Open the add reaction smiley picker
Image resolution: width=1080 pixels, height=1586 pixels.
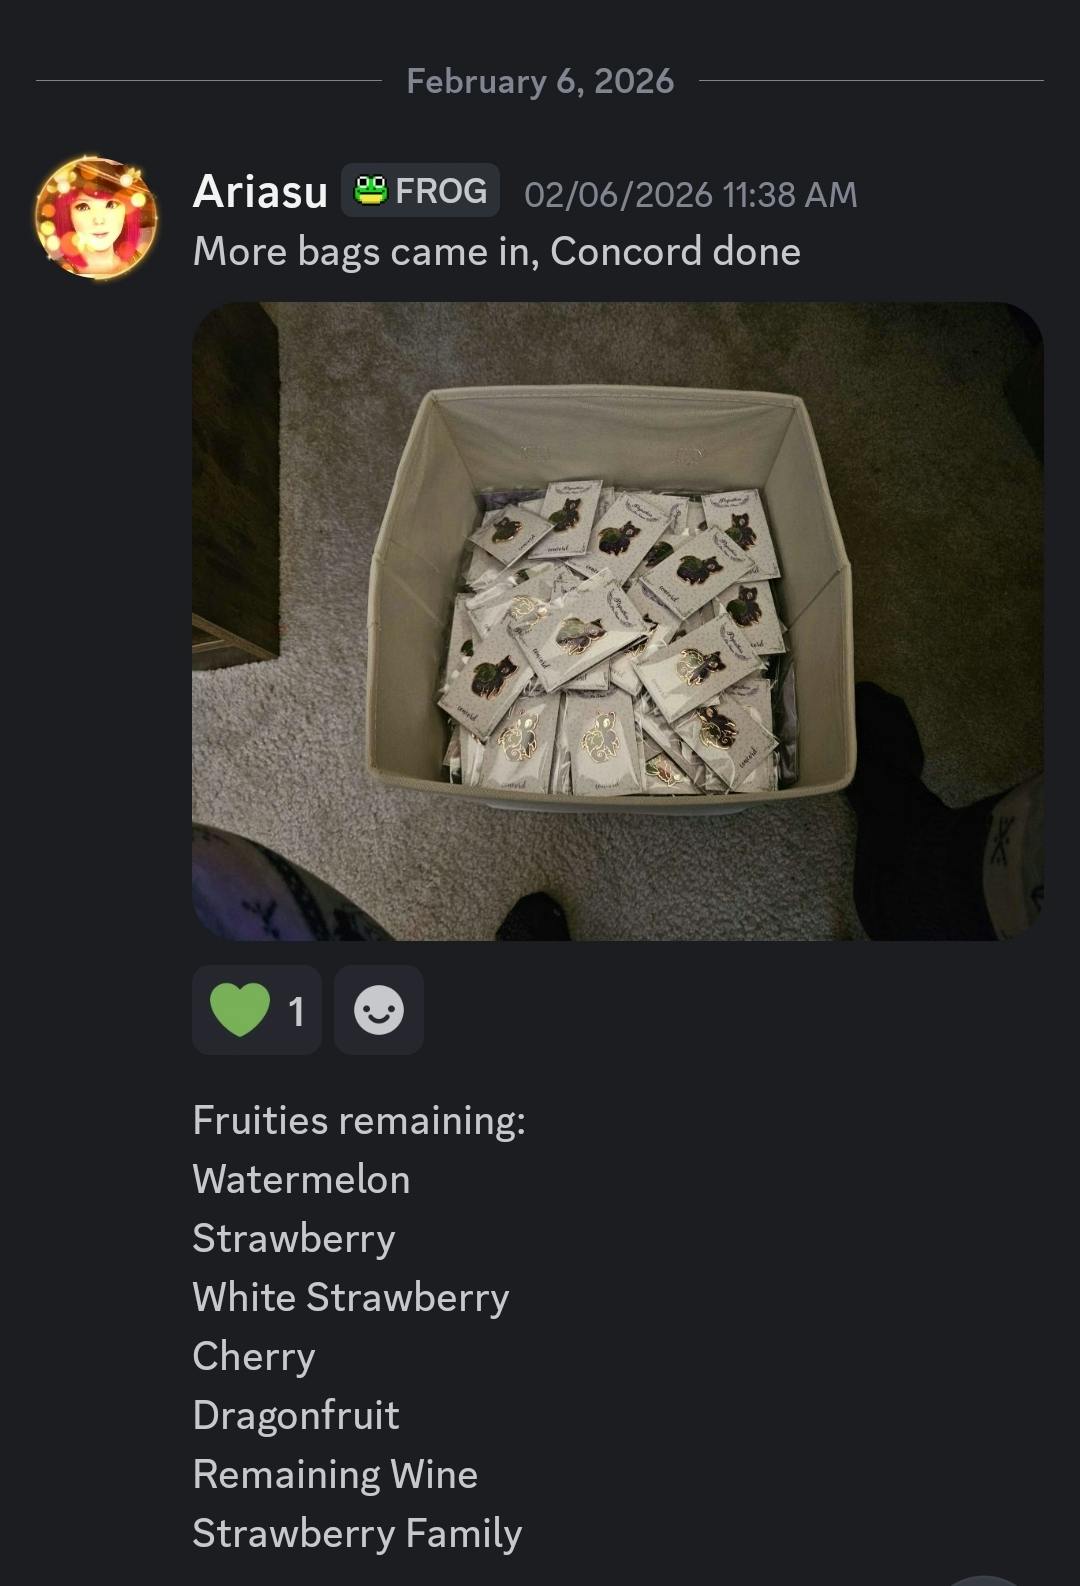tap(378, 1010)
